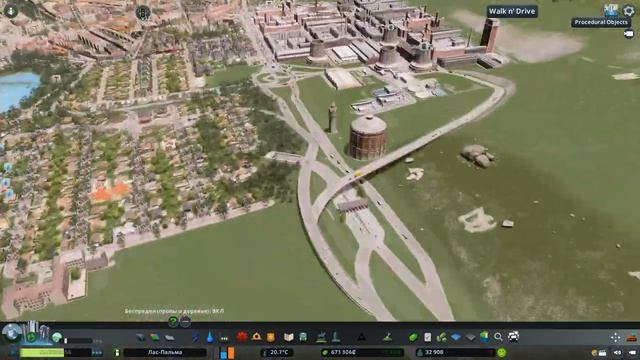Click the blue layer diamond icon
This screenshot has height=360, width=640.
[456, 337]
